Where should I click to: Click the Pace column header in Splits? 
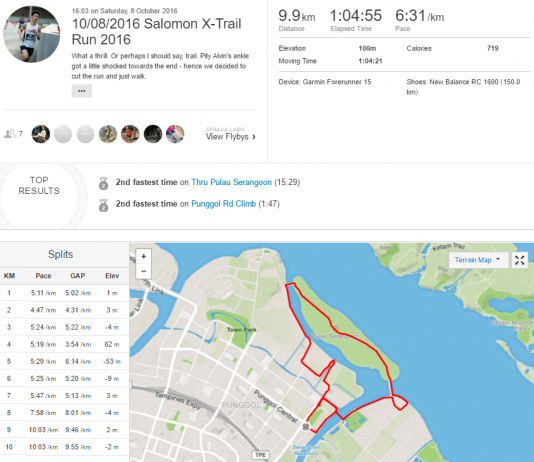43,276
